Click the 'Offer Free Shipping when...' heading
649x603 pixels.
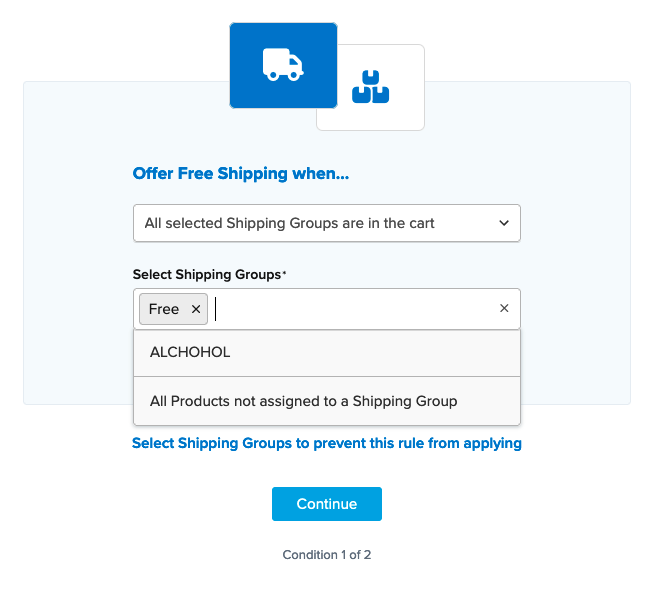(x=241, y=174)
